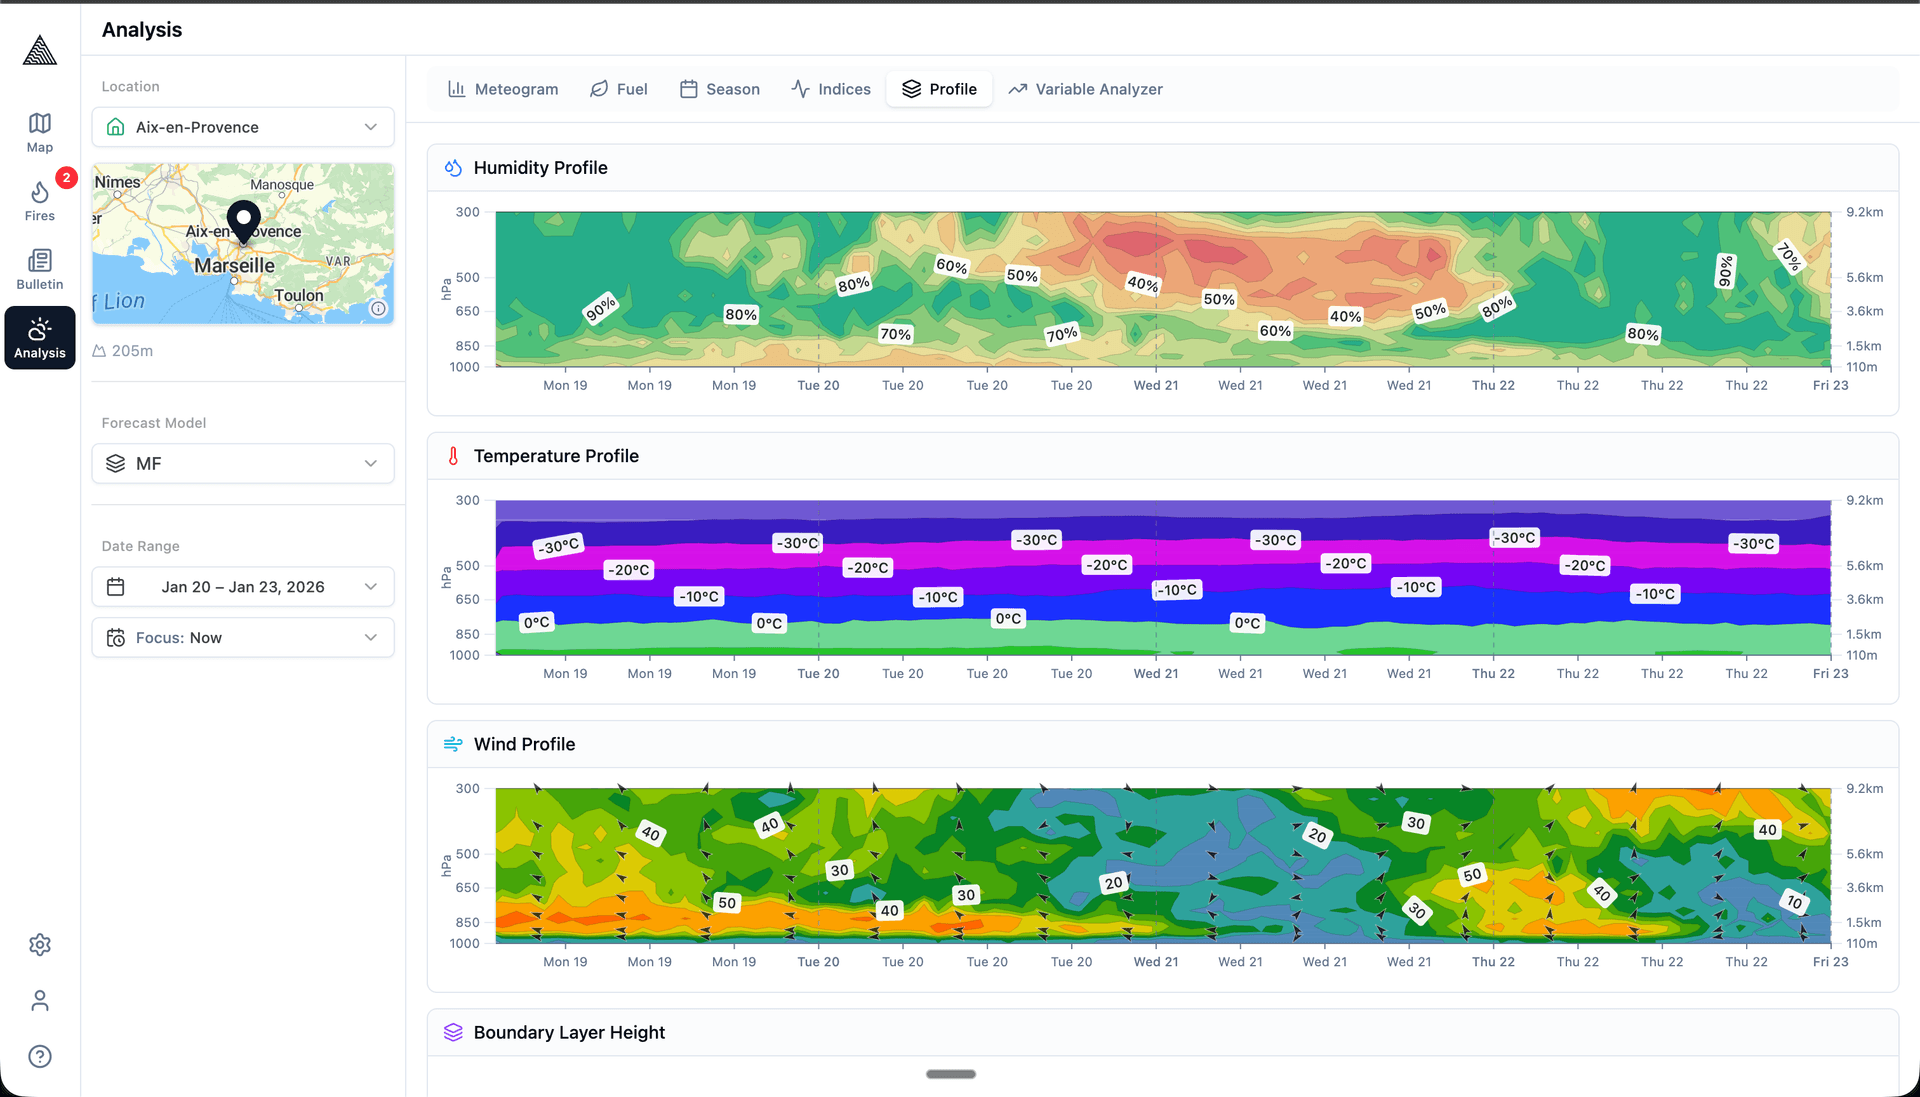Screen dimensions: 1920x1097
Task: Select the Variable Analyzer tab
Action: coord(1085,89)
